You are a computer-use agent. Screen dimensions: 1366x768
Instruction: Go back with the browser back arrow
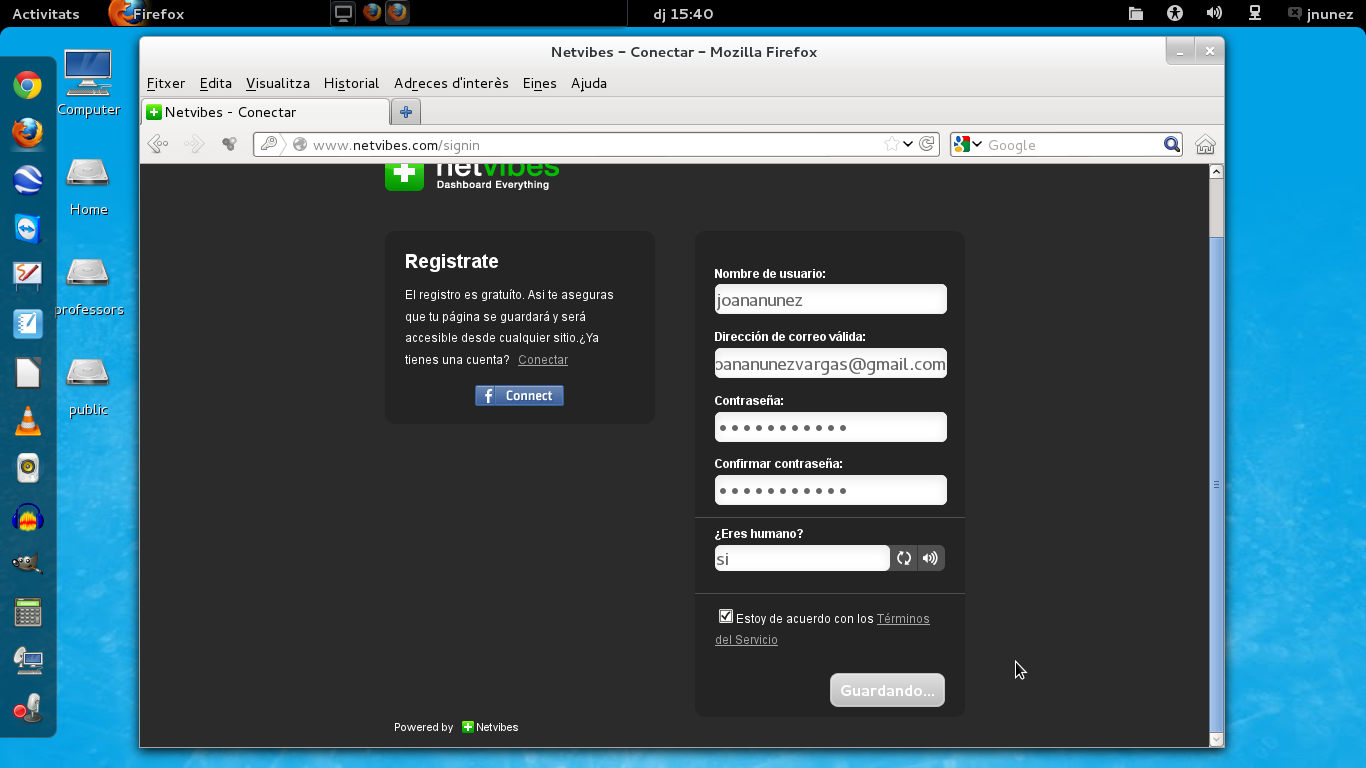point(158,144)
